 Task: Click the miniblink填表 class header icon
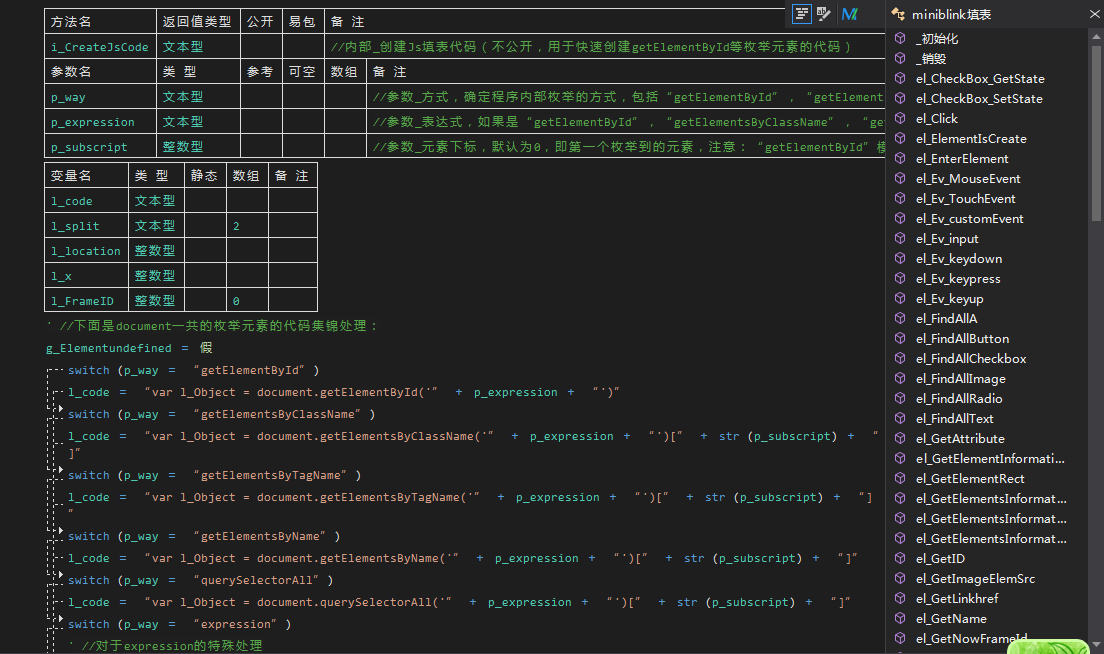pyautogui.click(x=897, y=14)
